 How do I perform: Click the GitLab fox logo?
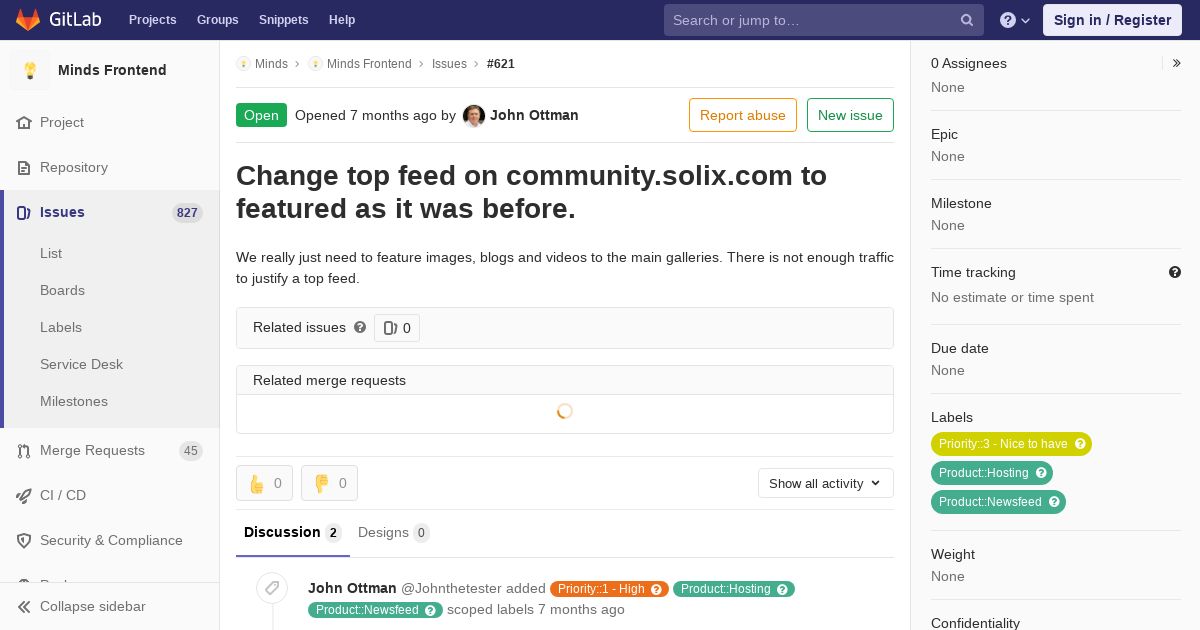tap(28, 19)
